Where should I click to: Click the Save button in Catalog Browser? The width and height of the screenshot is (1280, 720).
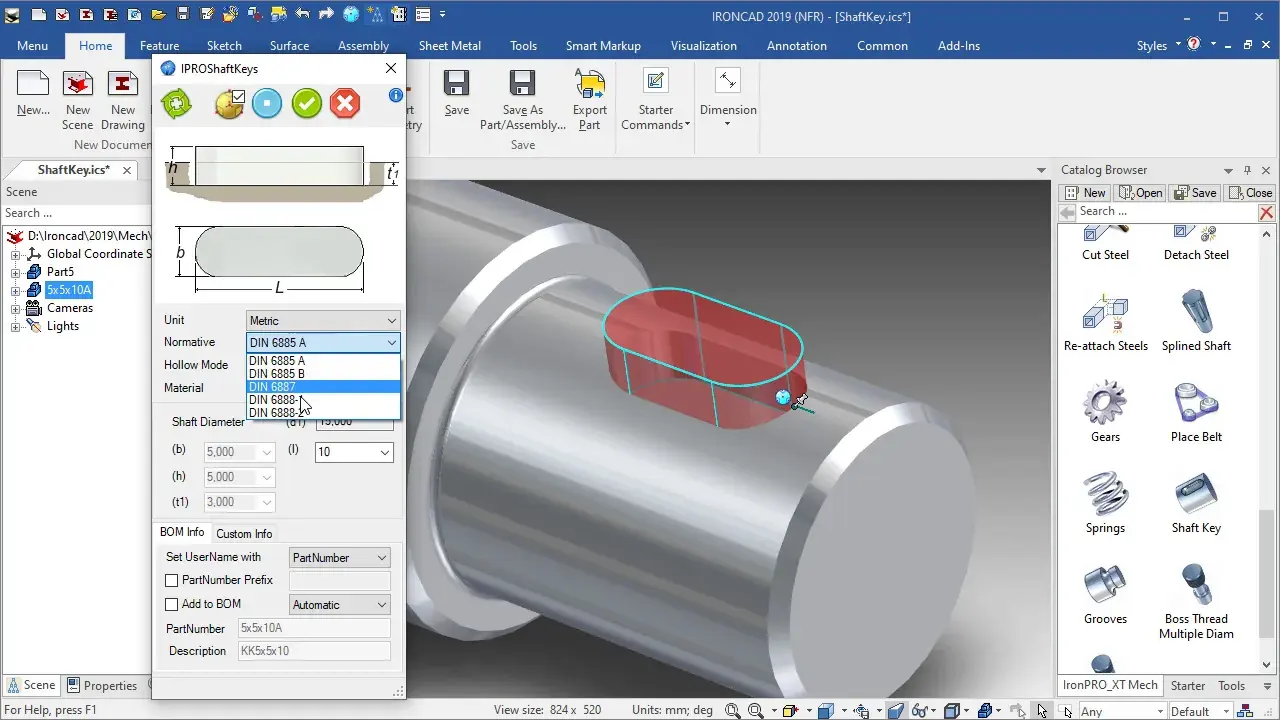[1195, 193]
